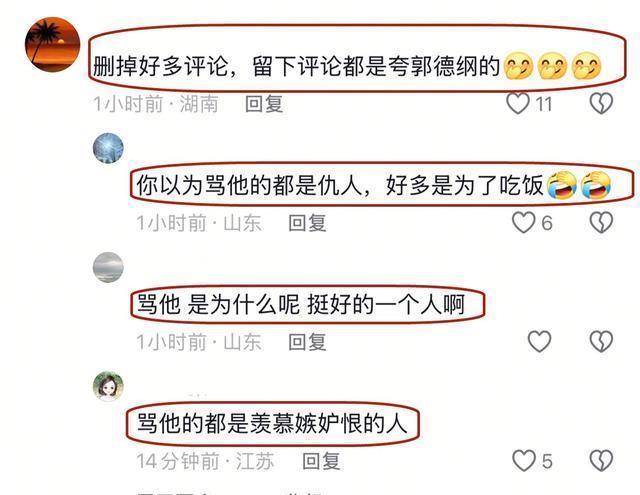This screenshot has height=495, width=640.
Task: Like the Jiangsu comment with 5 likes
Action: tap(524, 461)
